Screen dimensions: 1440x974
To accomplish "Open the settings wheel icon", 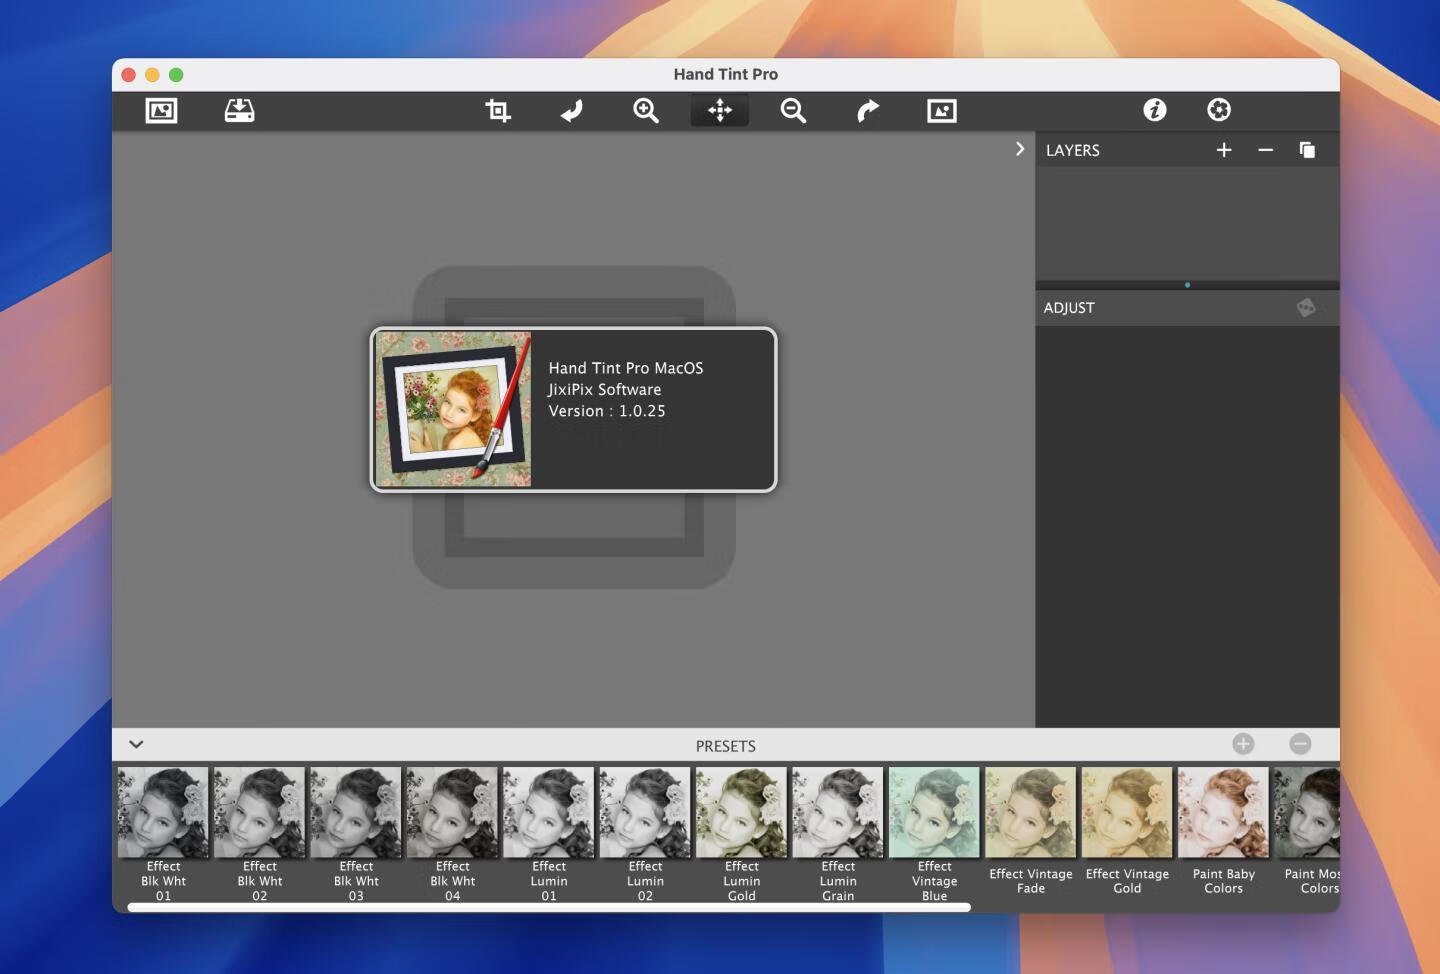I will tap(1219, 110).
